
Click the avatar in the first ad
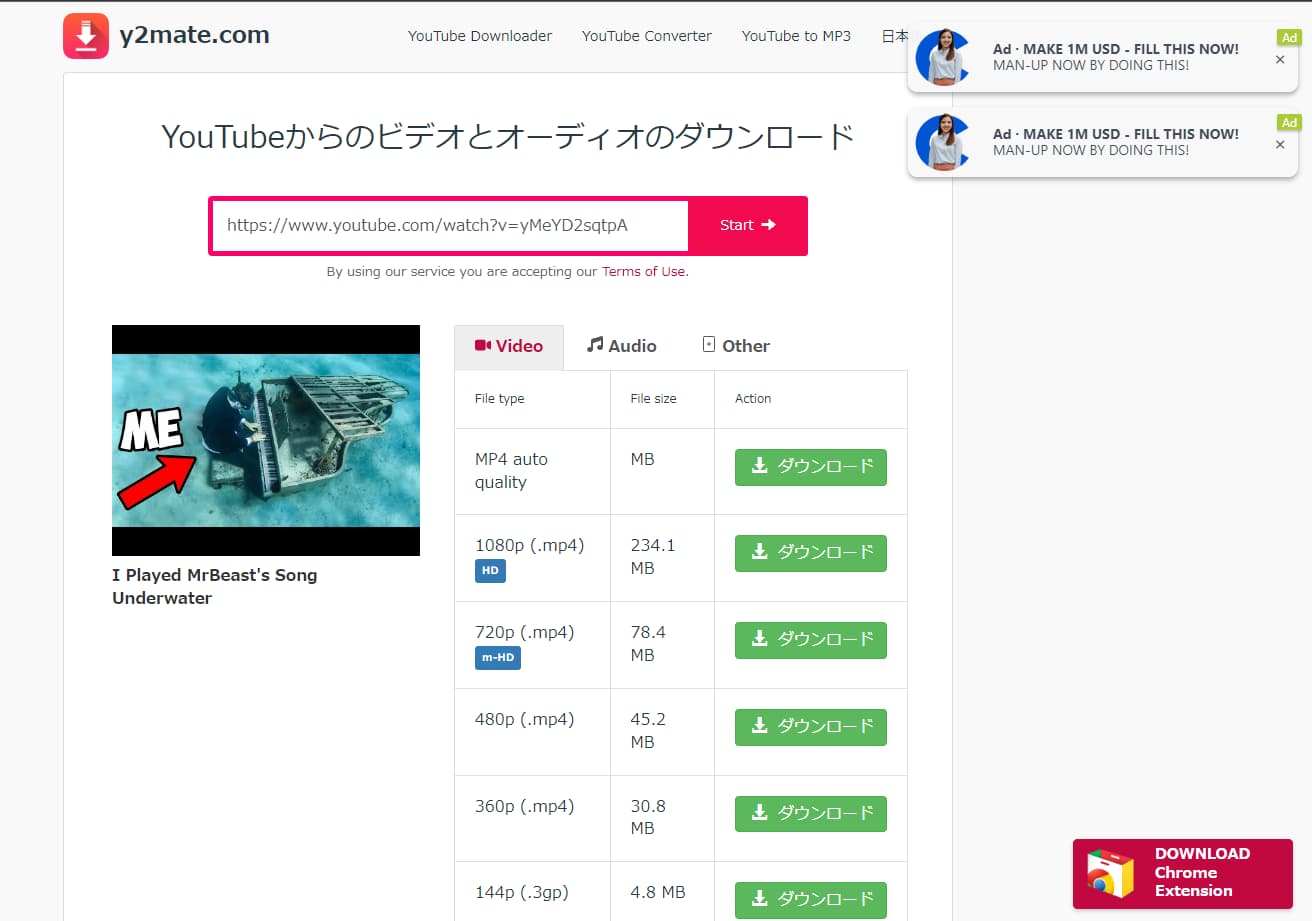[942, 57]
